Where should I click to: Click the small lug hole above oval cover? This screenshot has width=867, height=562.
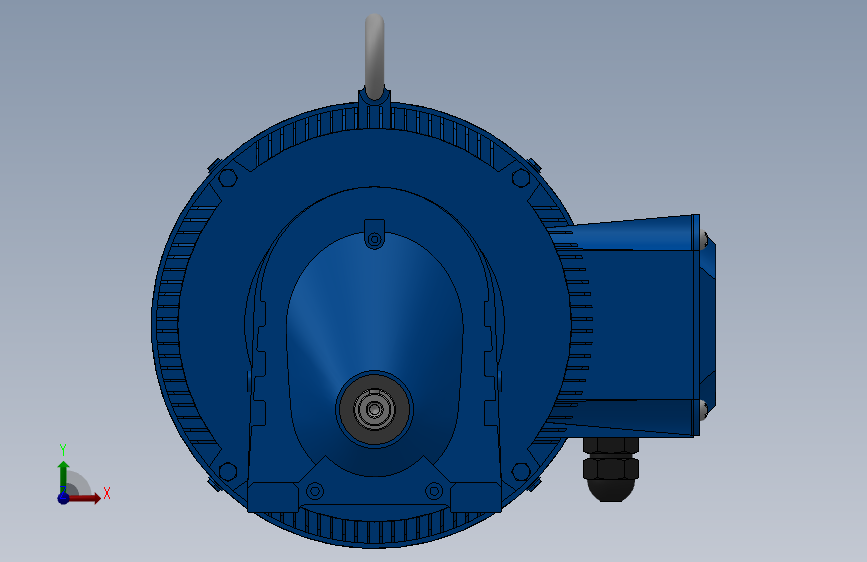coord(374,240)
